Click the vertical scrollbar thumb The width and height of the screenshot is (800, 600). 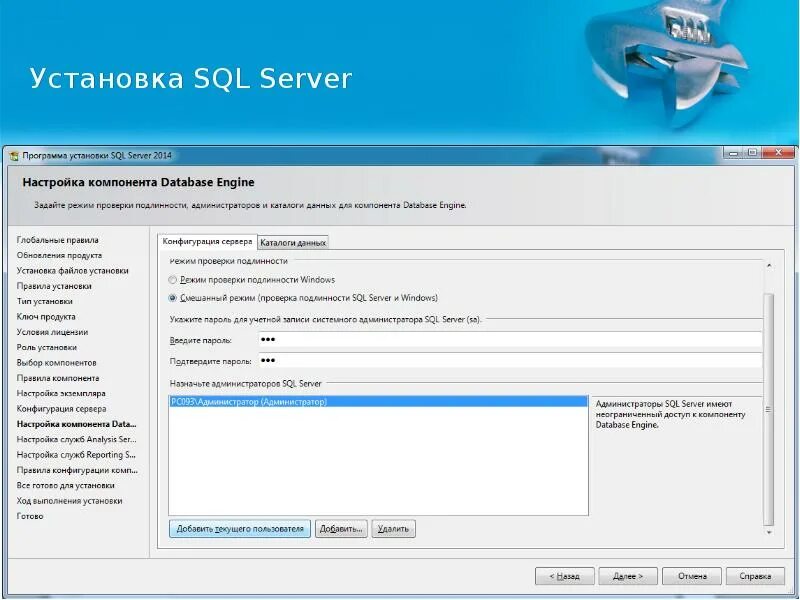pos(769,409)
